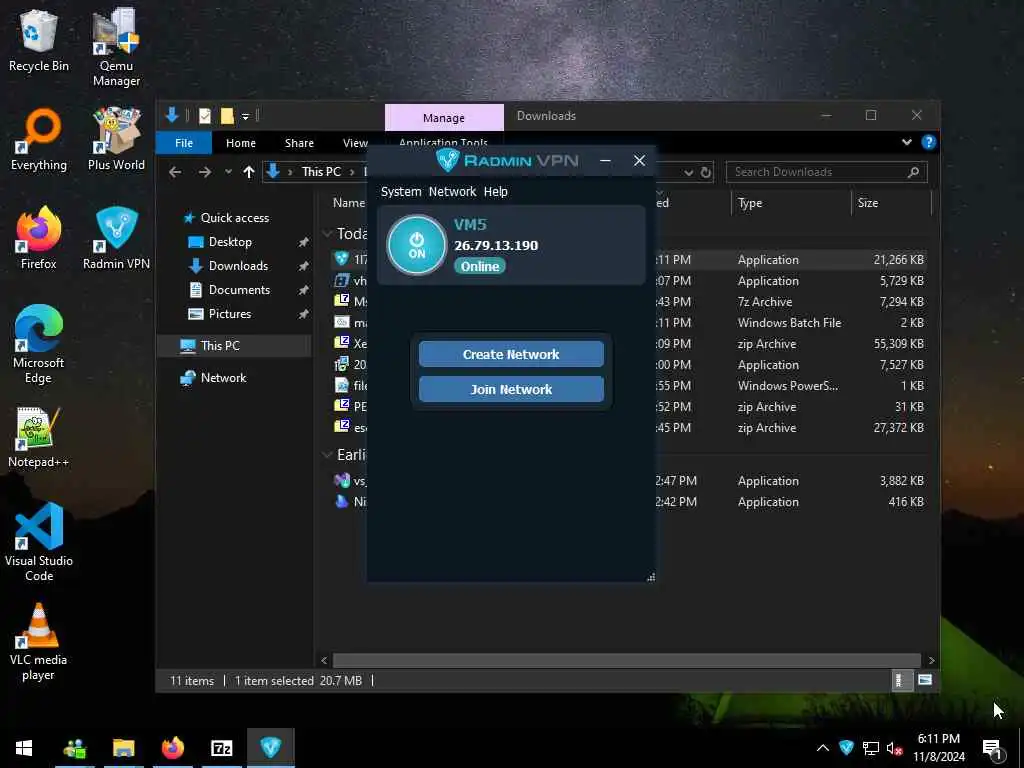Expand the ribbon with the chevron in File Explorer
Image resolution: width=1024 pixels, height=768 pixels.
(906, 142)
